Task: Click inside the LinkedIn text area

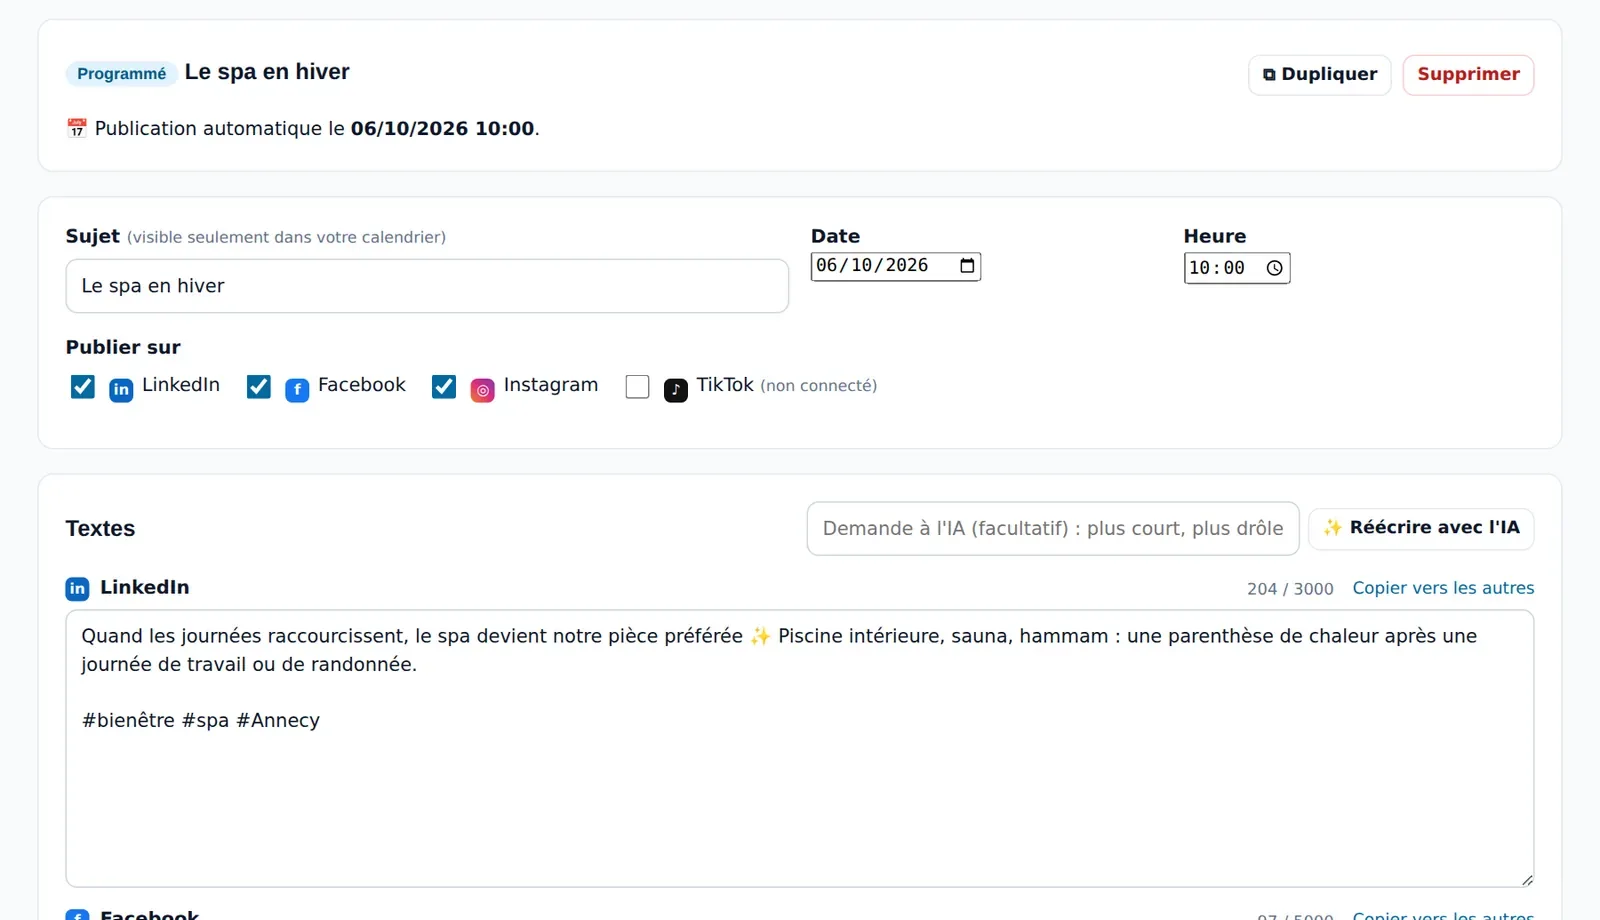Action: point(800,748)
